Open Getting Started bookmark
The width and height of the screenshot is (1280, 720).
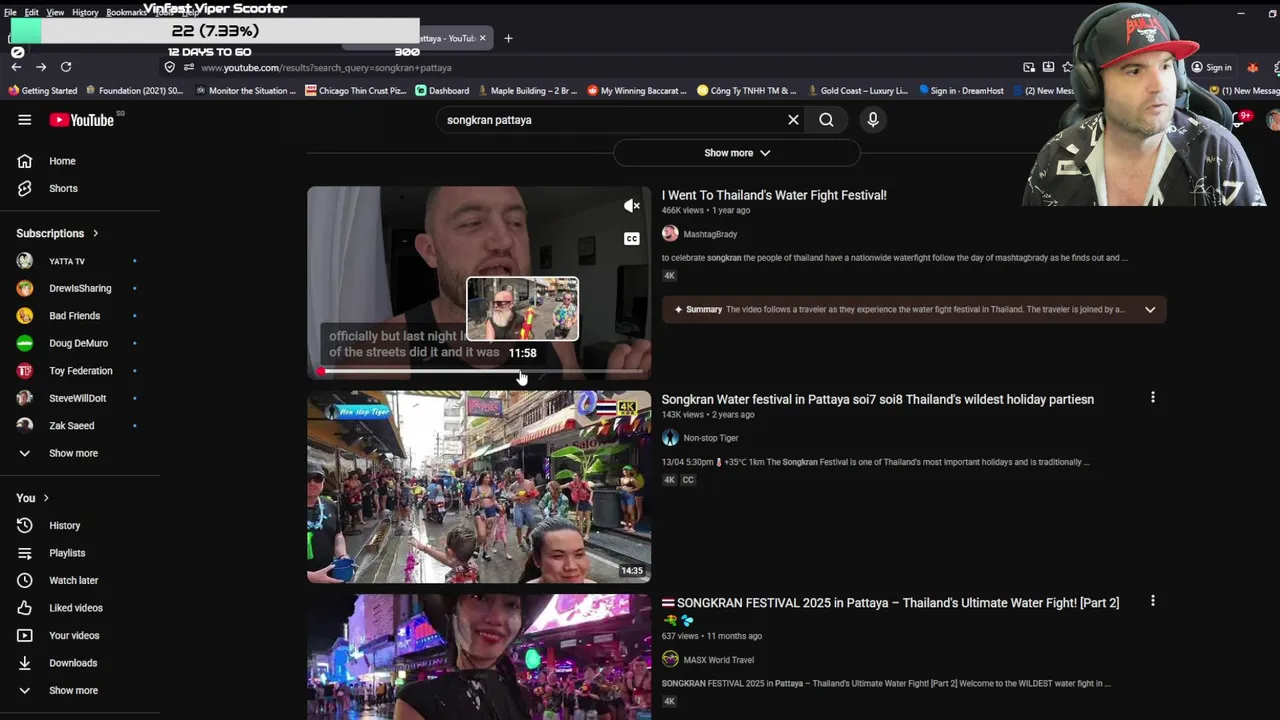[x=43, y=91]
